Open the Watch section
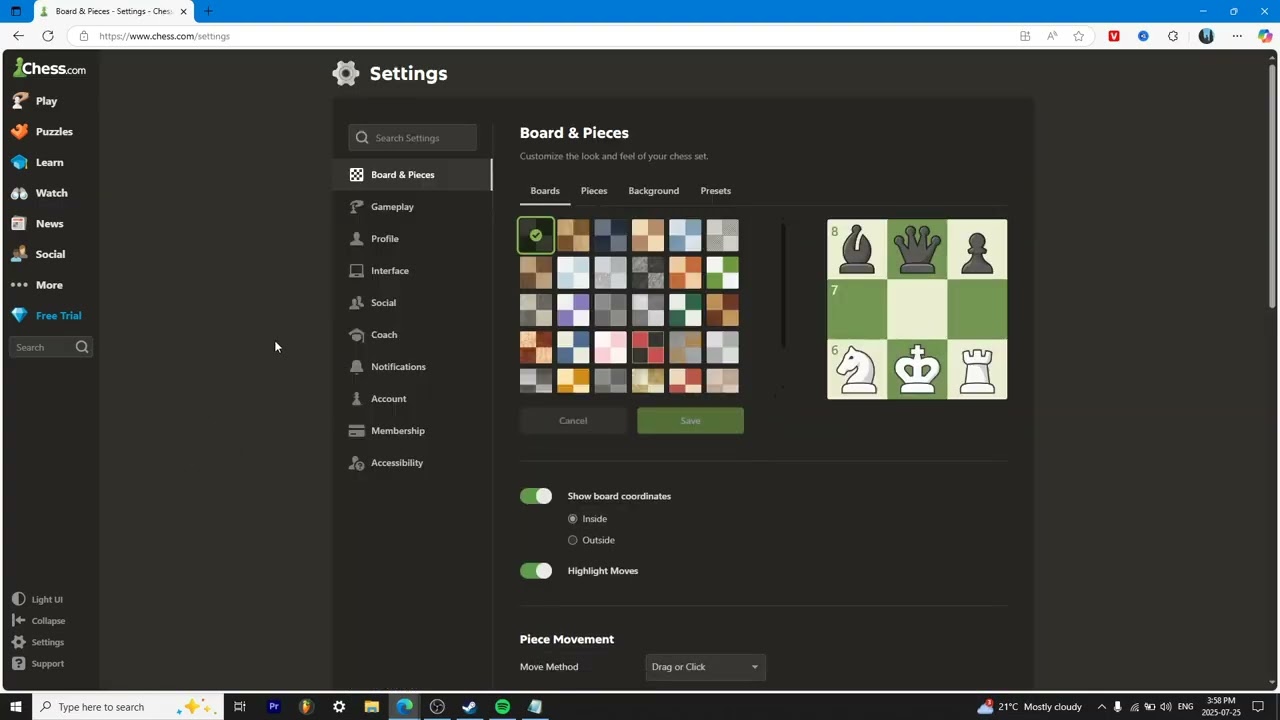The image size is (1280, 720). tap(40, 193)
